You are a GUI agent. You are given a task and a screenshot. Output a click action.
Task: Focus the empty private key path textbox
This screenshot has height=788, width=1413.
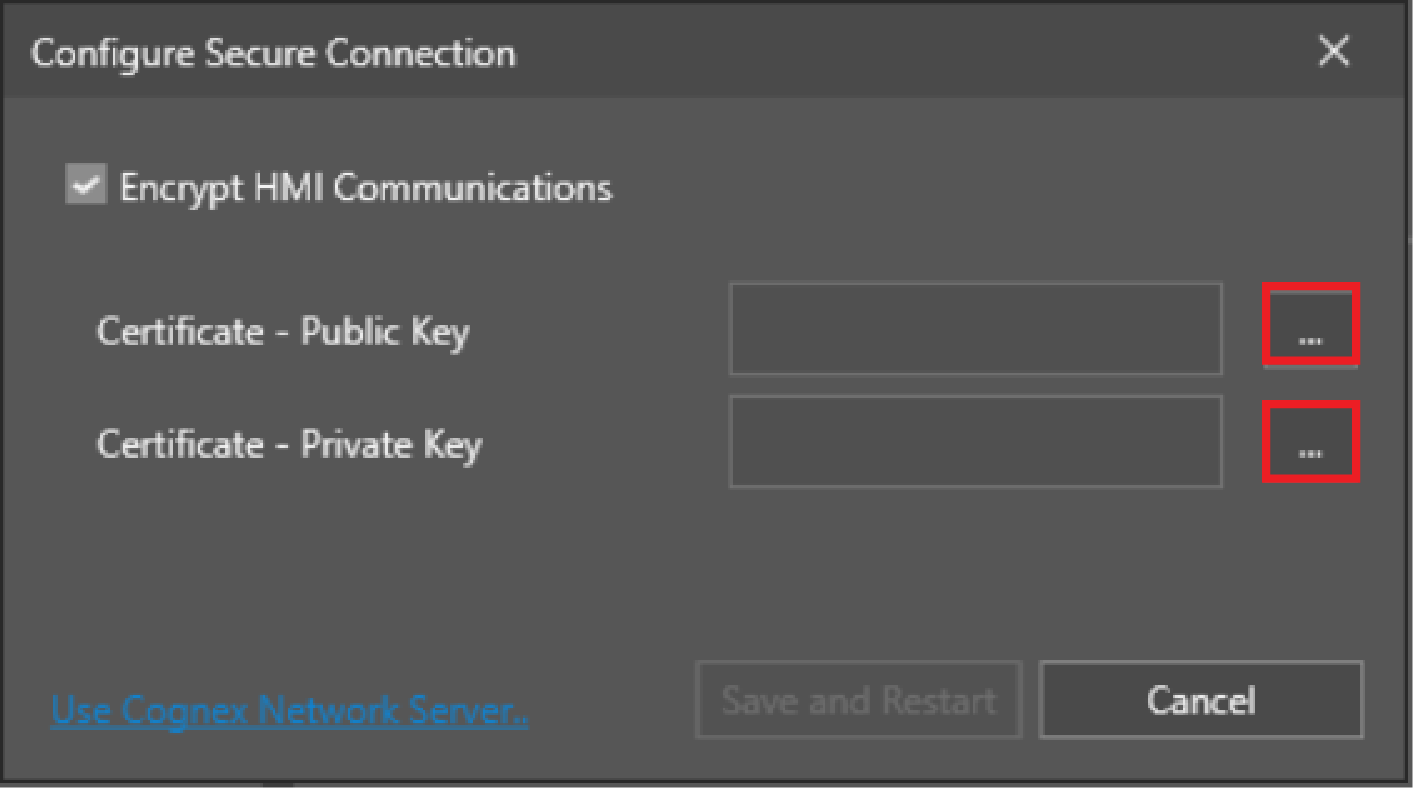click(x=975, y=441)
